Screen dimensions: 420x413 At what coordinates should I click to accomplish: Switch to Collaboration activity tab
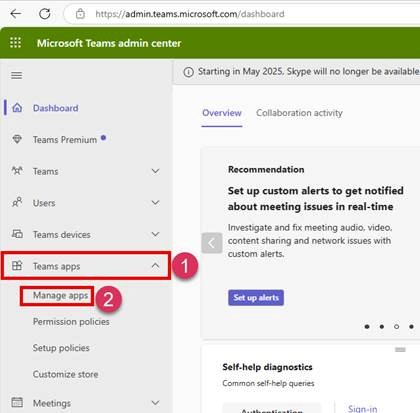[299, 113]
